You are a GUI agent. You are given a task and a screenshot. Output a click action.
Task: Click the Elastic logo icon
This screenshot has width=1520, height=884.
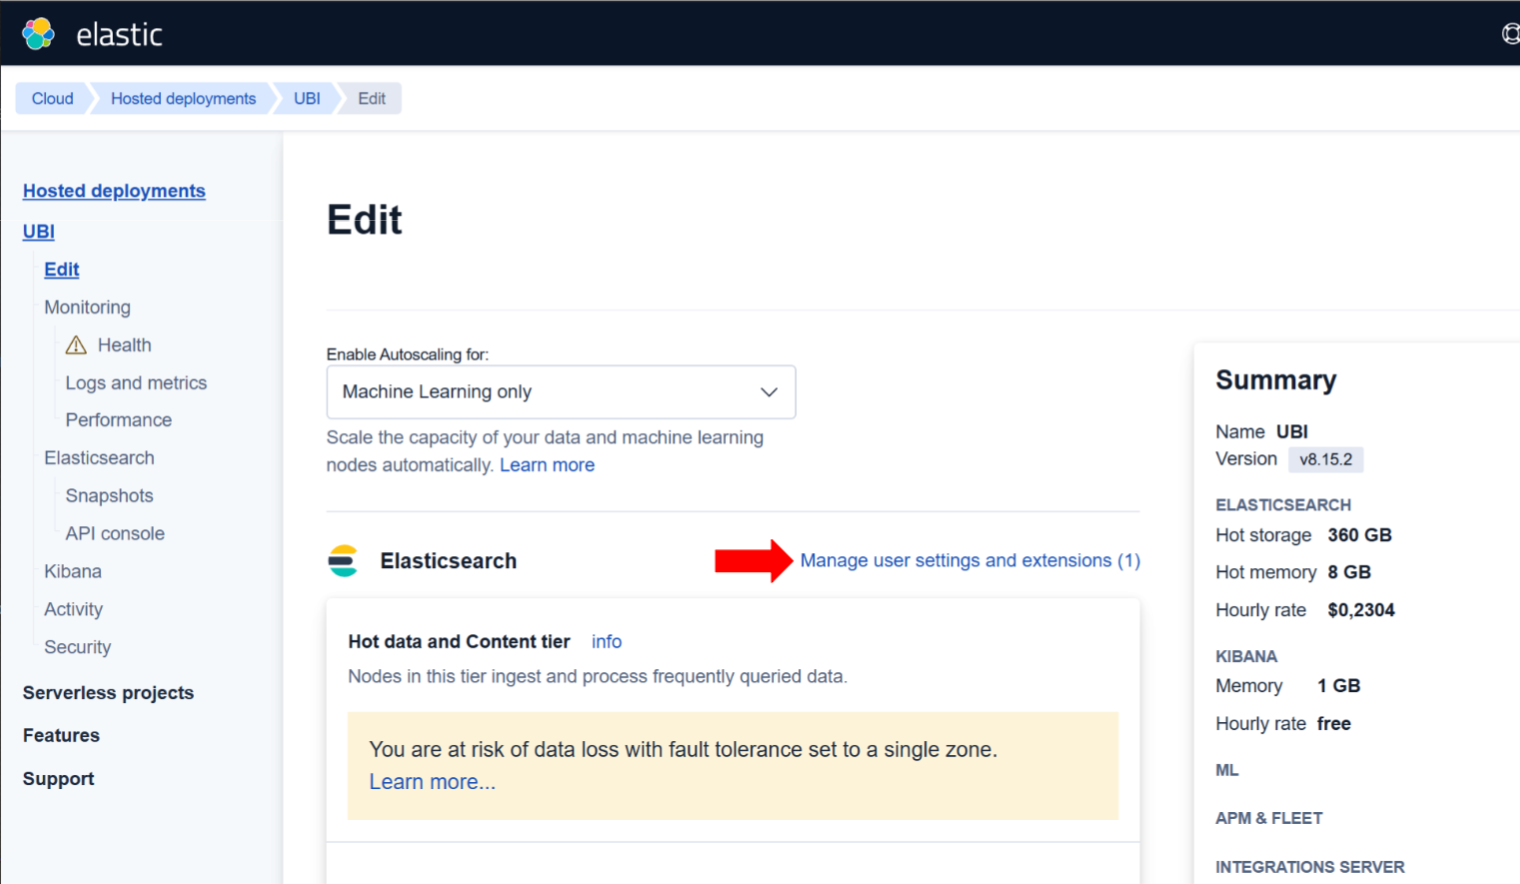(38, 33)
